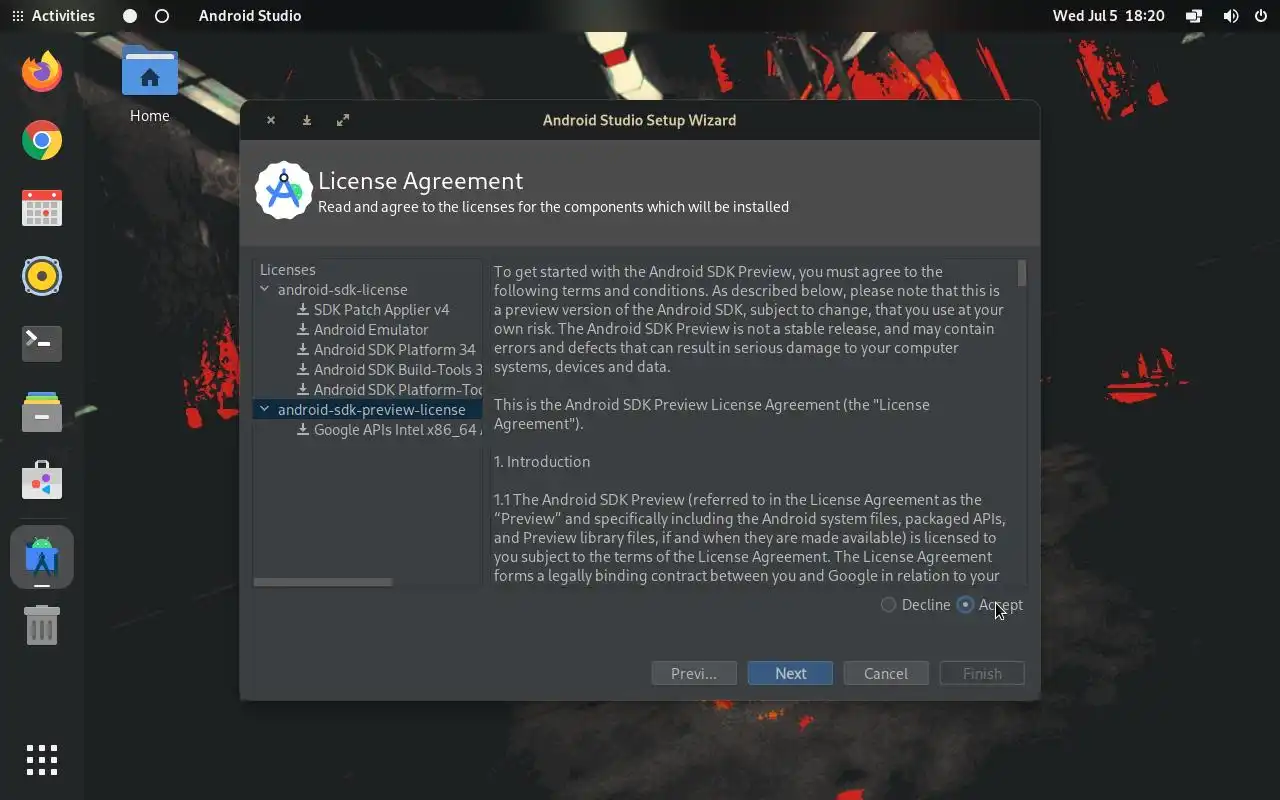The height and width of the screenshot is (800, 1280).
Task: Collapse the android-sdk-preview-license chevron
Action: pyautogui.click(x=265, y=409)
